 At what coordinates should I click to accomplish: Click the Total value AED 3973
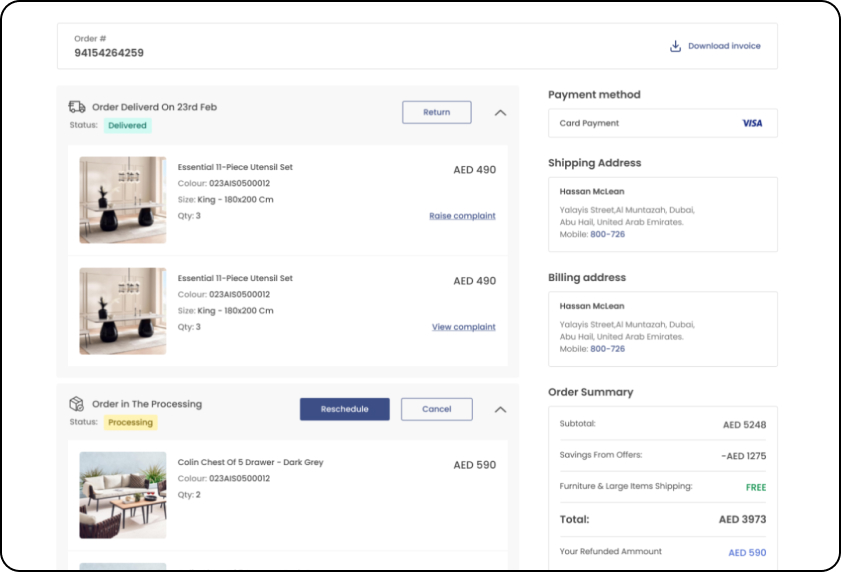pyautogui.click(x=742, y=519)
